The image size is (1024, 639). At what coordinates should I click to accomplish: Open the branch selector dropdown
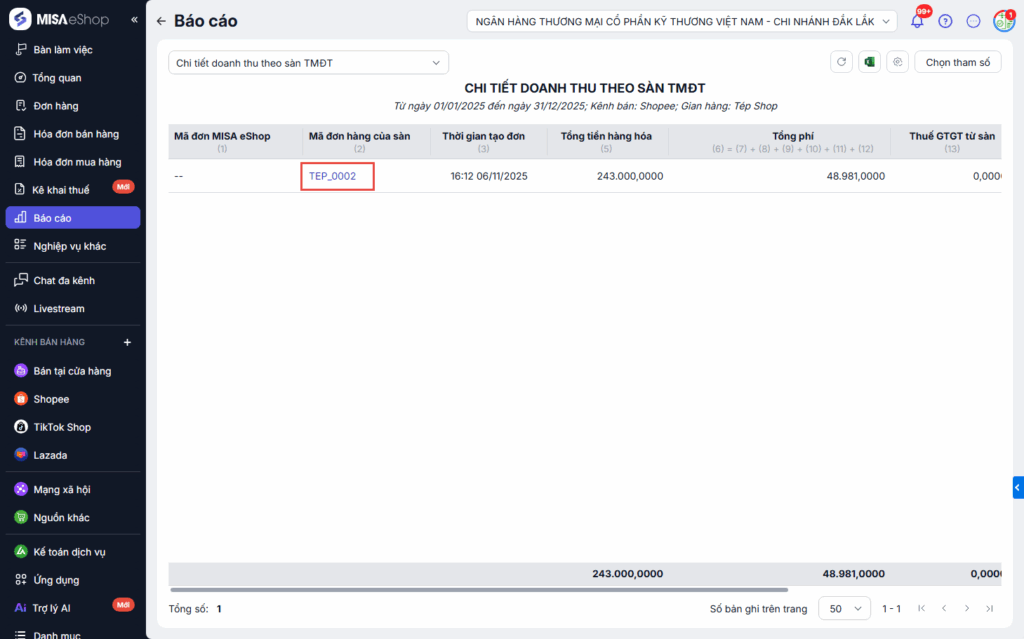[x=682, y=22]
